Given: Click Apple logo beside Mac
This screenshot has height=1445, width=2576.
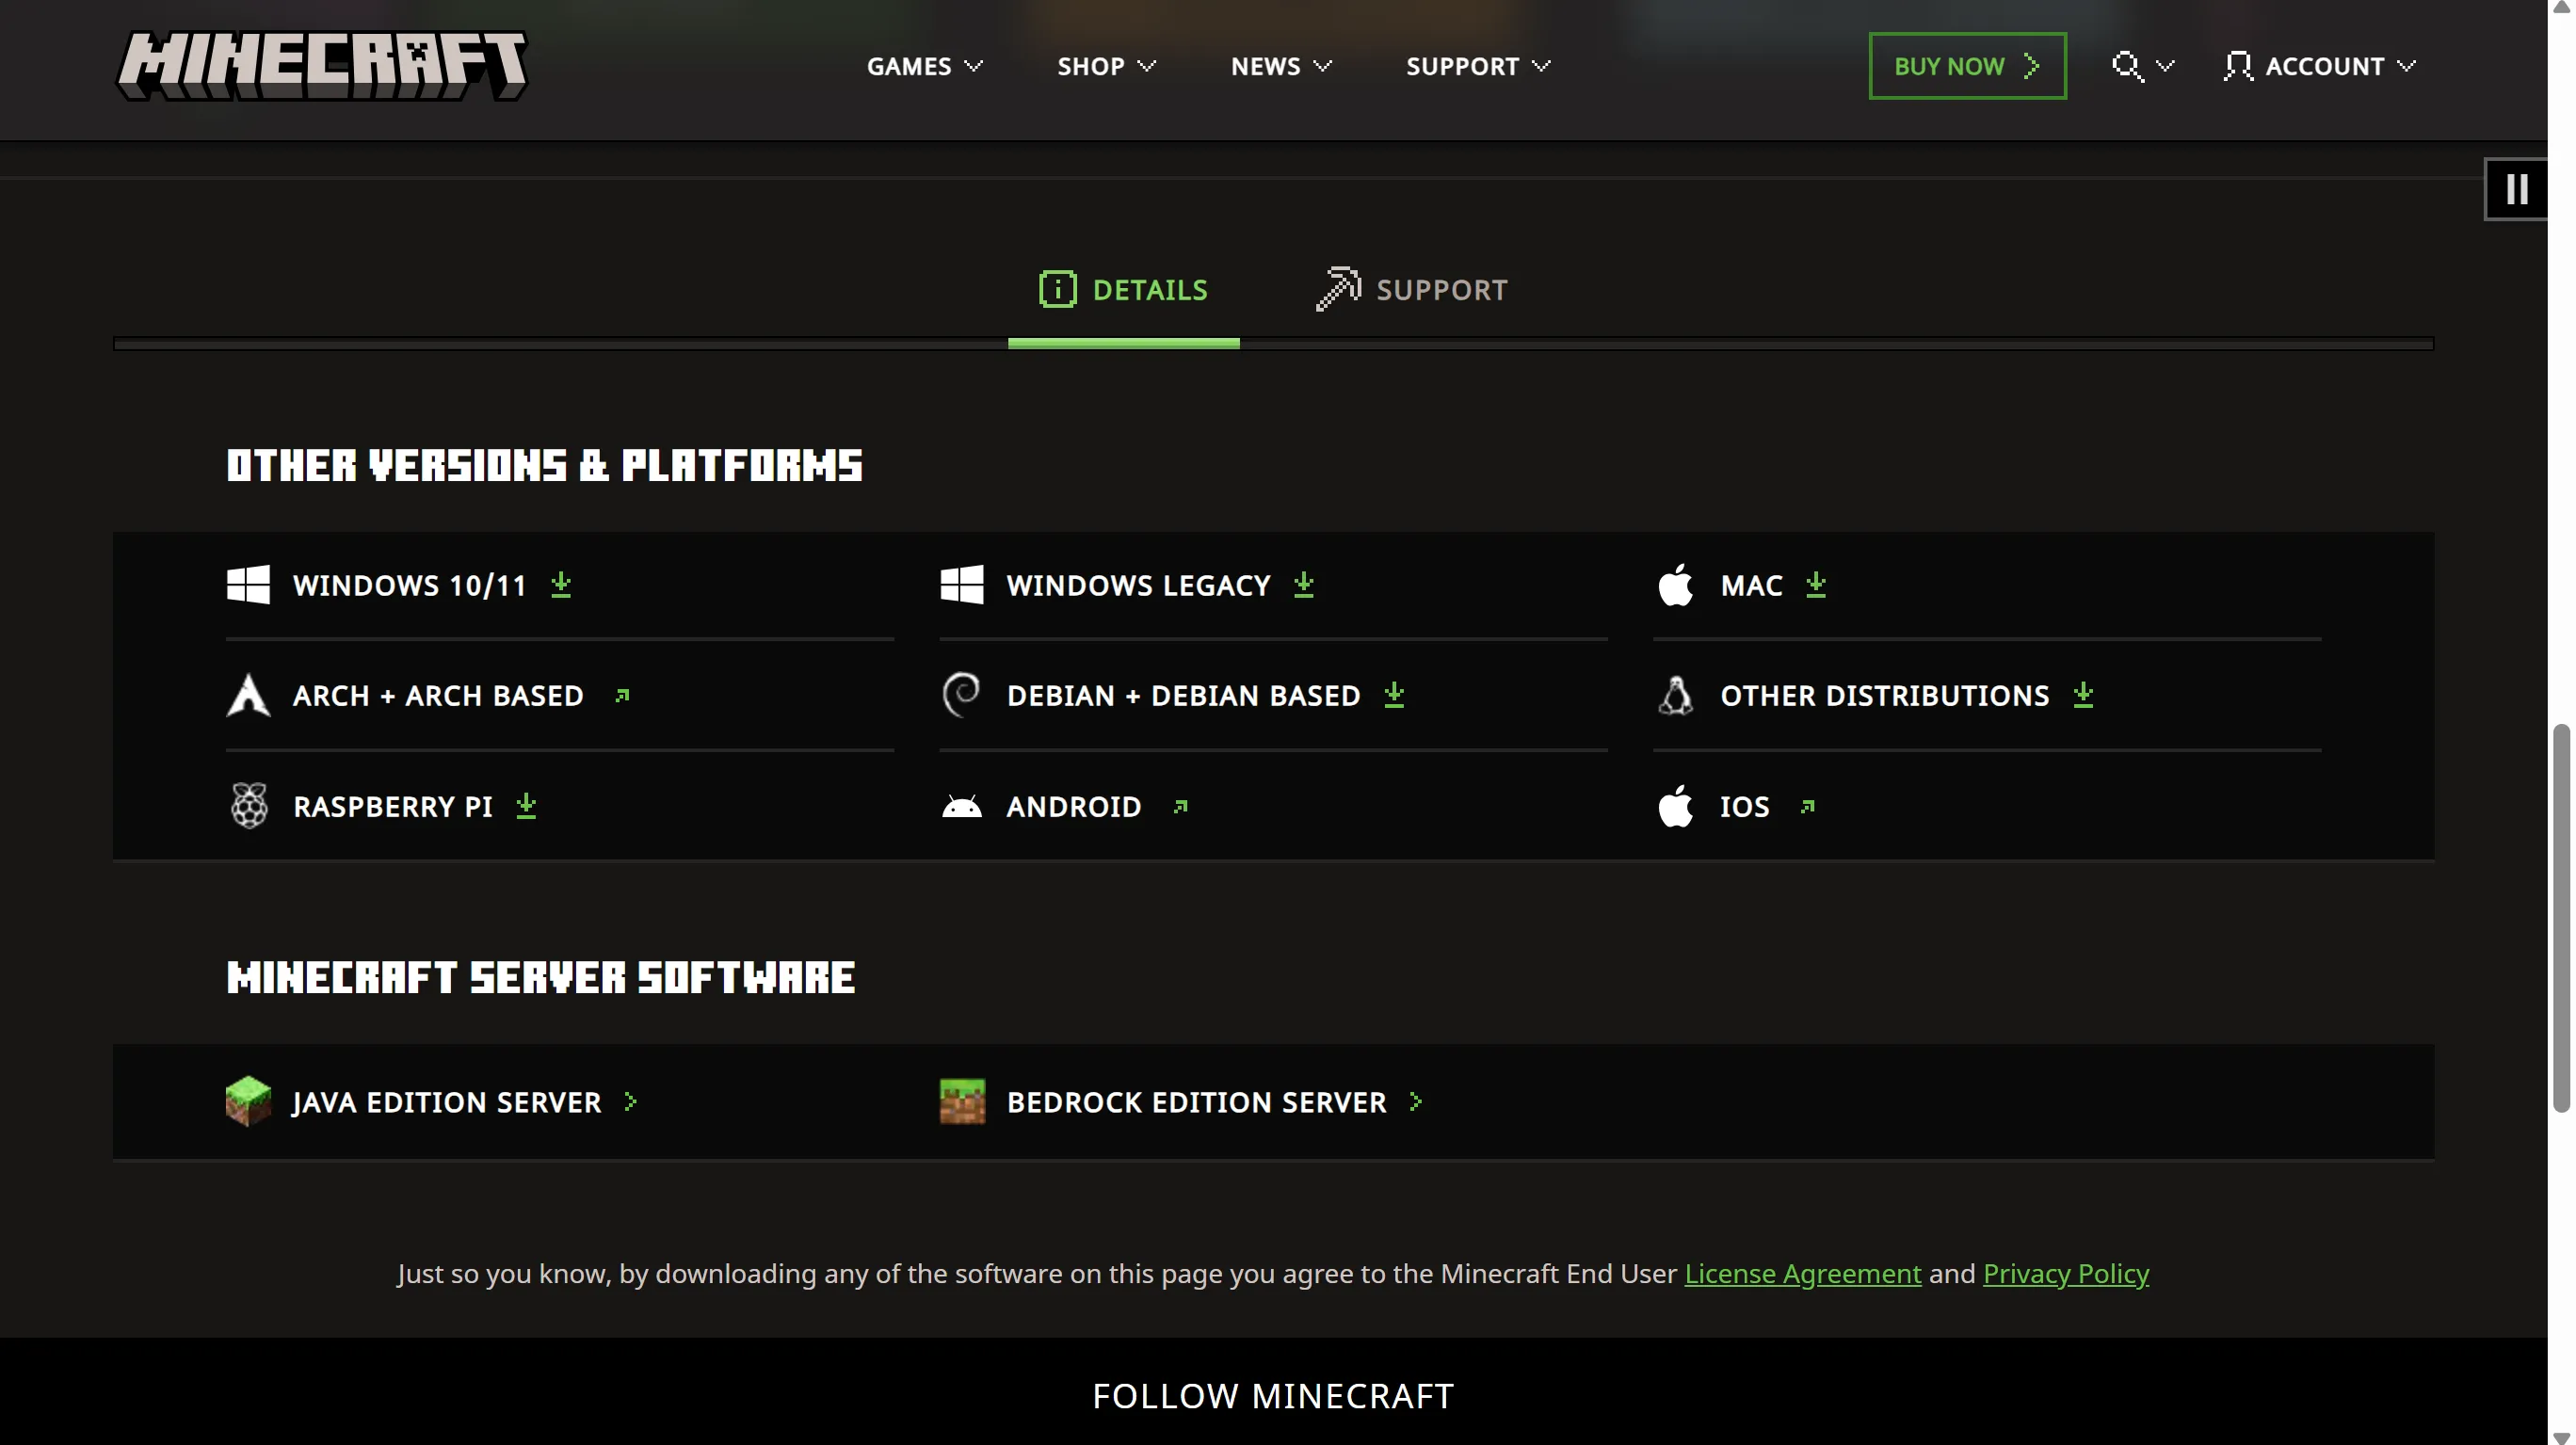Looking at the screenshot, I should (x=1676, y=585).
